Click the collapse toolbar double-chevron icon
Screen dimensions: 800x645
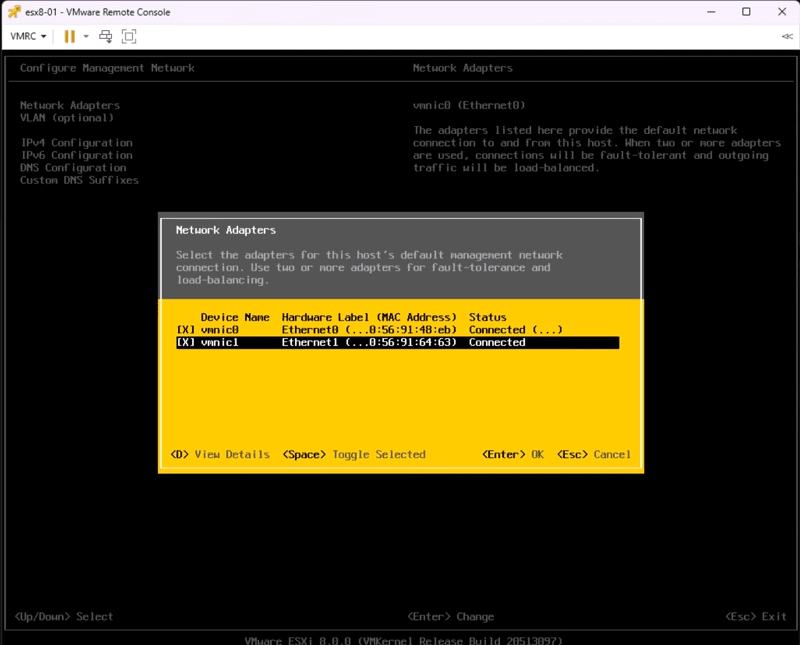coord(787,36)
